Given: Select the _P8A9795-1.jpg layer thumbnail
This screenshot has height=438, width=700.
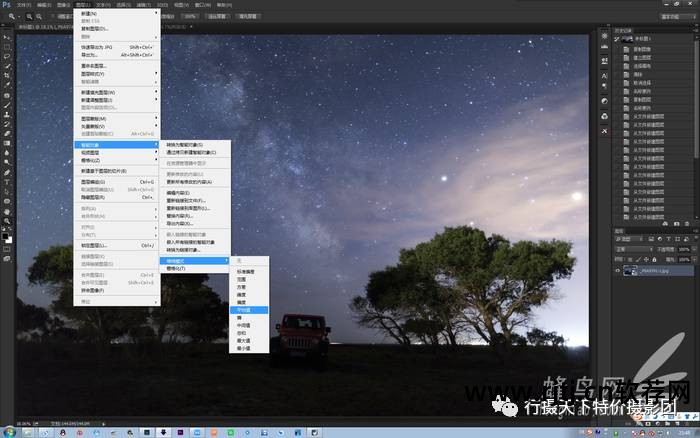Looking at the screenshot, I should click(632, 271).
